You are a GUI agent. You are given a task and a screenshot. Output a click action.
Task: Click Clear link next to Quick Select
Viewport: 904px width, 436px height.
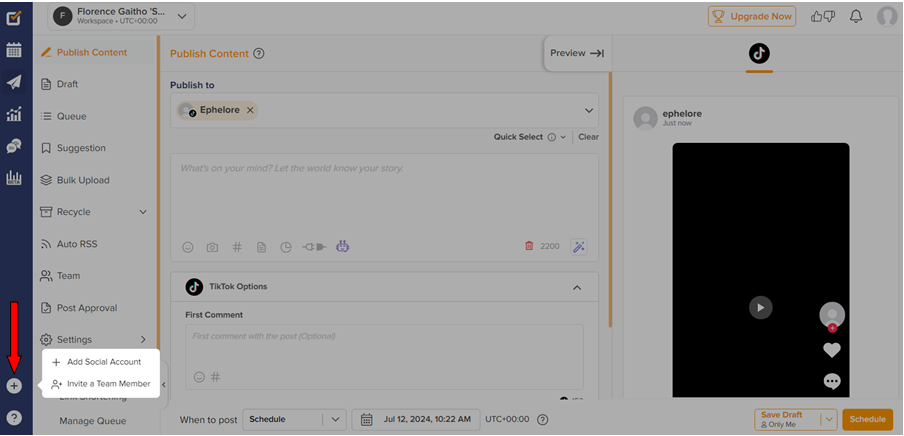pyautogui.click(x=589, y=137)
